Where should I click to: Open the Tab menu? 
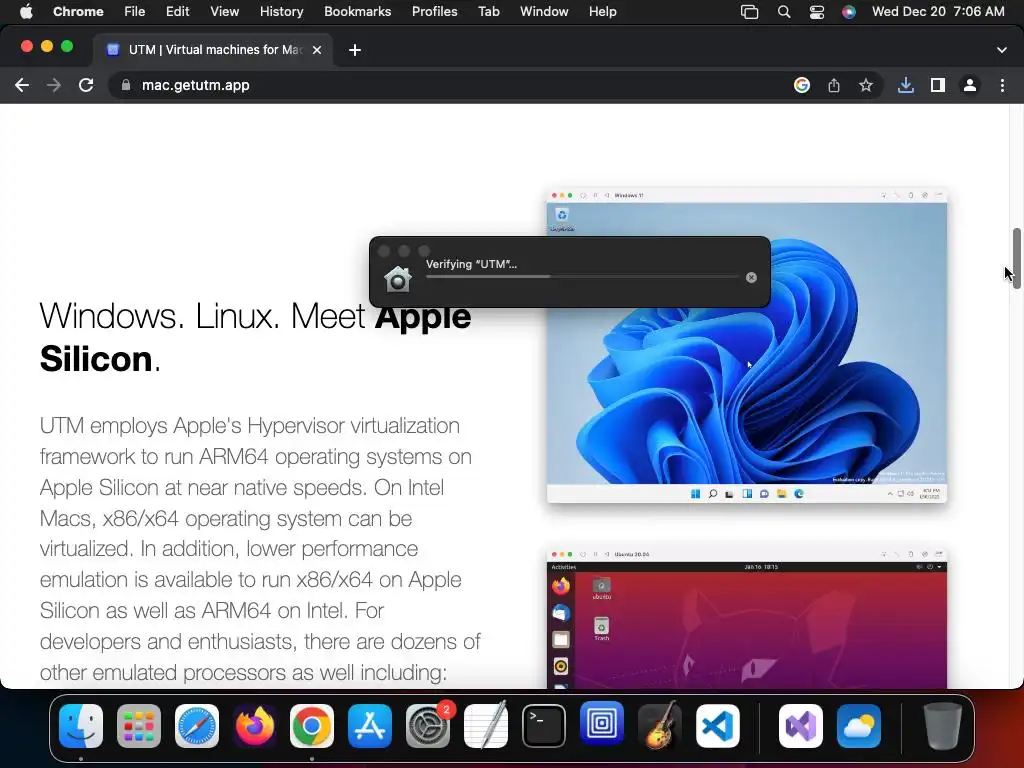488,12
